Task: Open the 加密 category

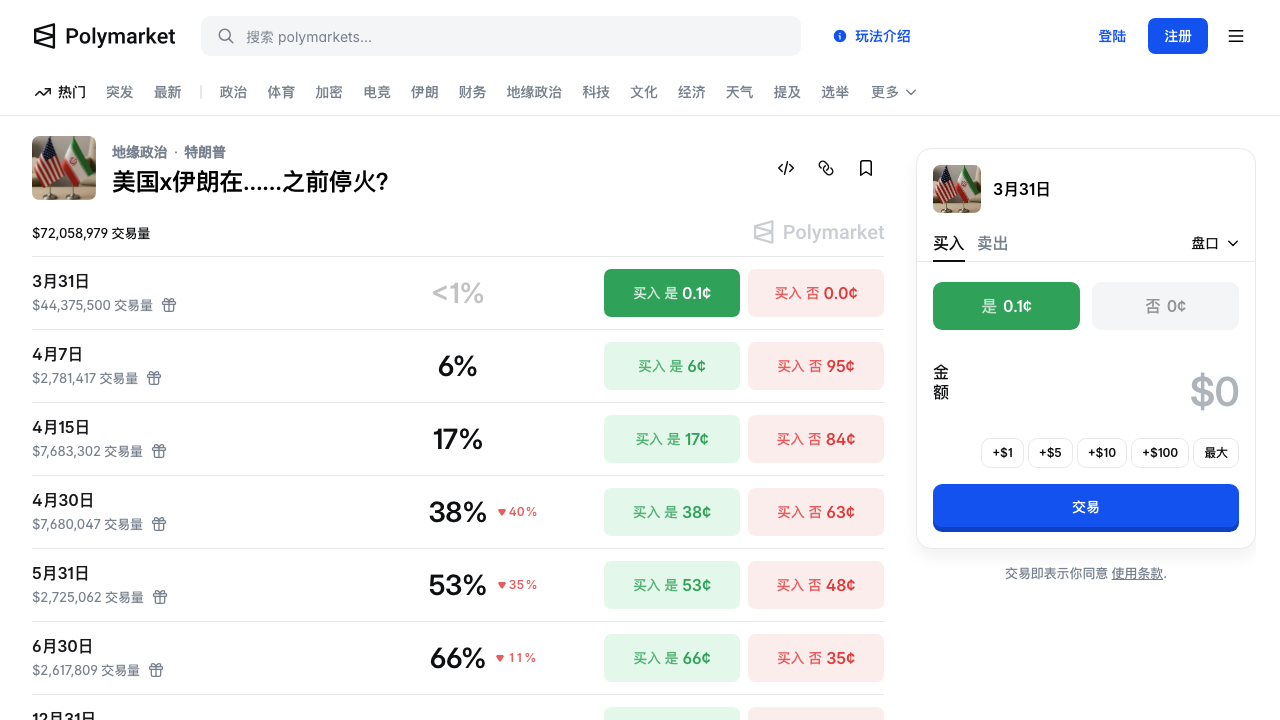Action: coord(329,92)
